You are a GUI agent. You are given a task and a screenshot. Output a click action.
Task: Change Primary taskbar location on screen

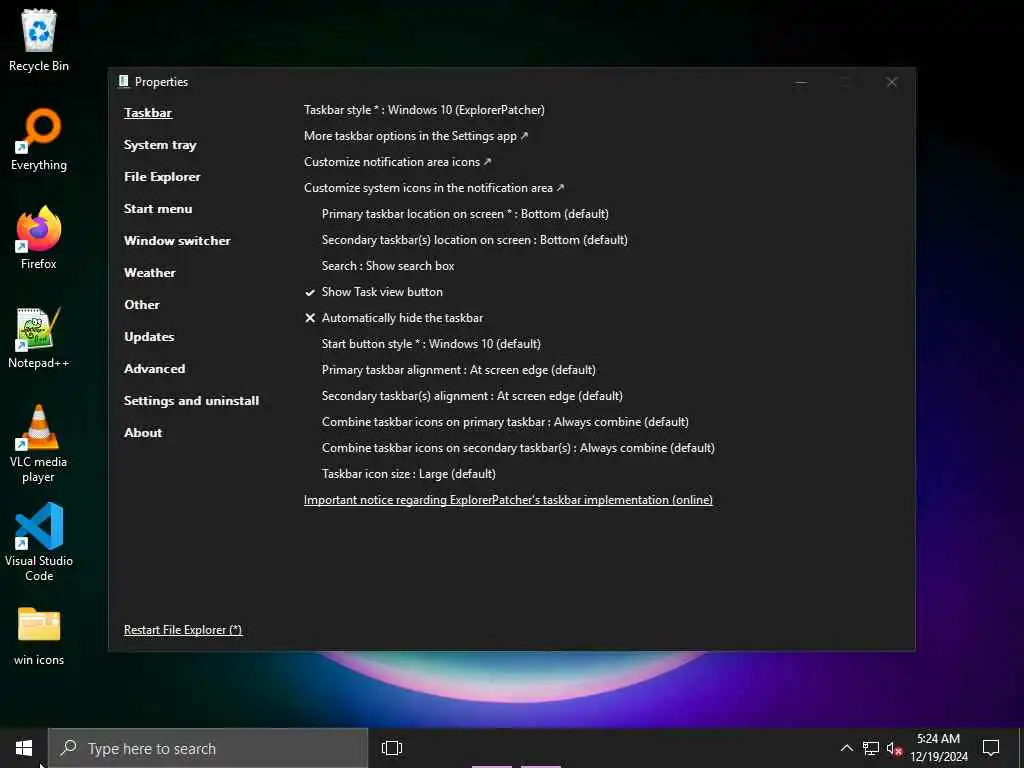pos(465,214)
